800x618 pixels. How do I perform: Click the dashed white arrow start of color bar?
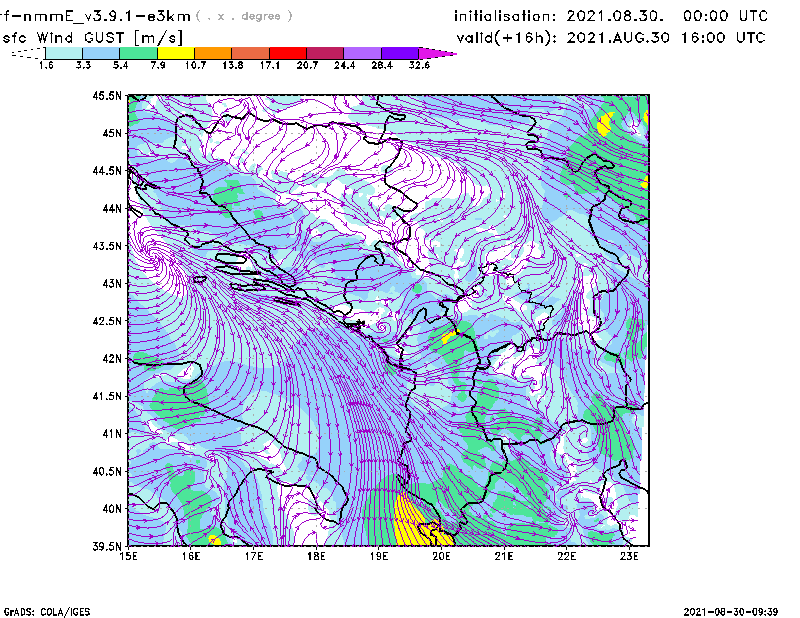pyautogui.click(x=28, y=53)
